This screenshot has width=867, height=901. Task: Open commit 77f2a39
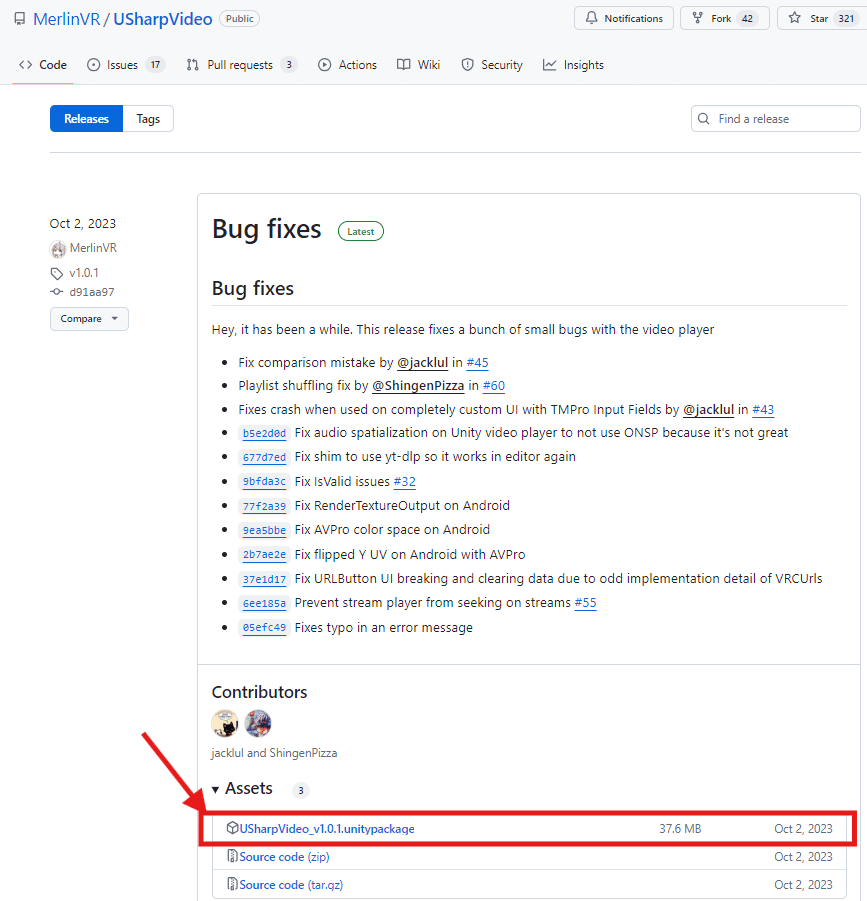pyautogui.click(x=264, y=506)
